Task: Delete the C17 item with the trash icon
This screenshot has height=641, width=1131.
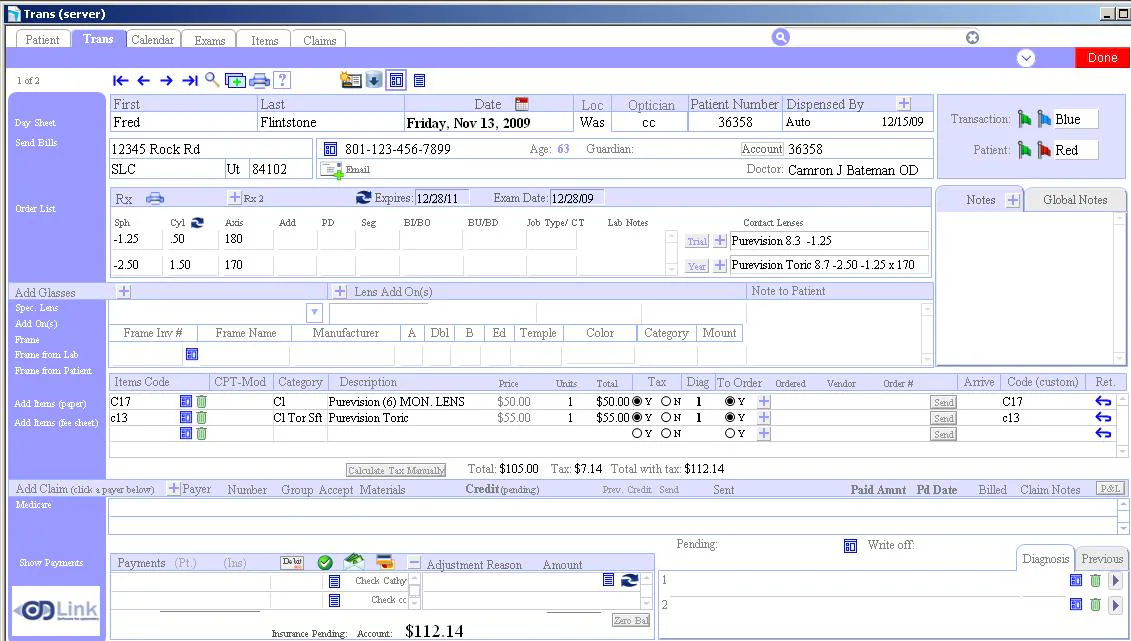Action: [201, 402]
